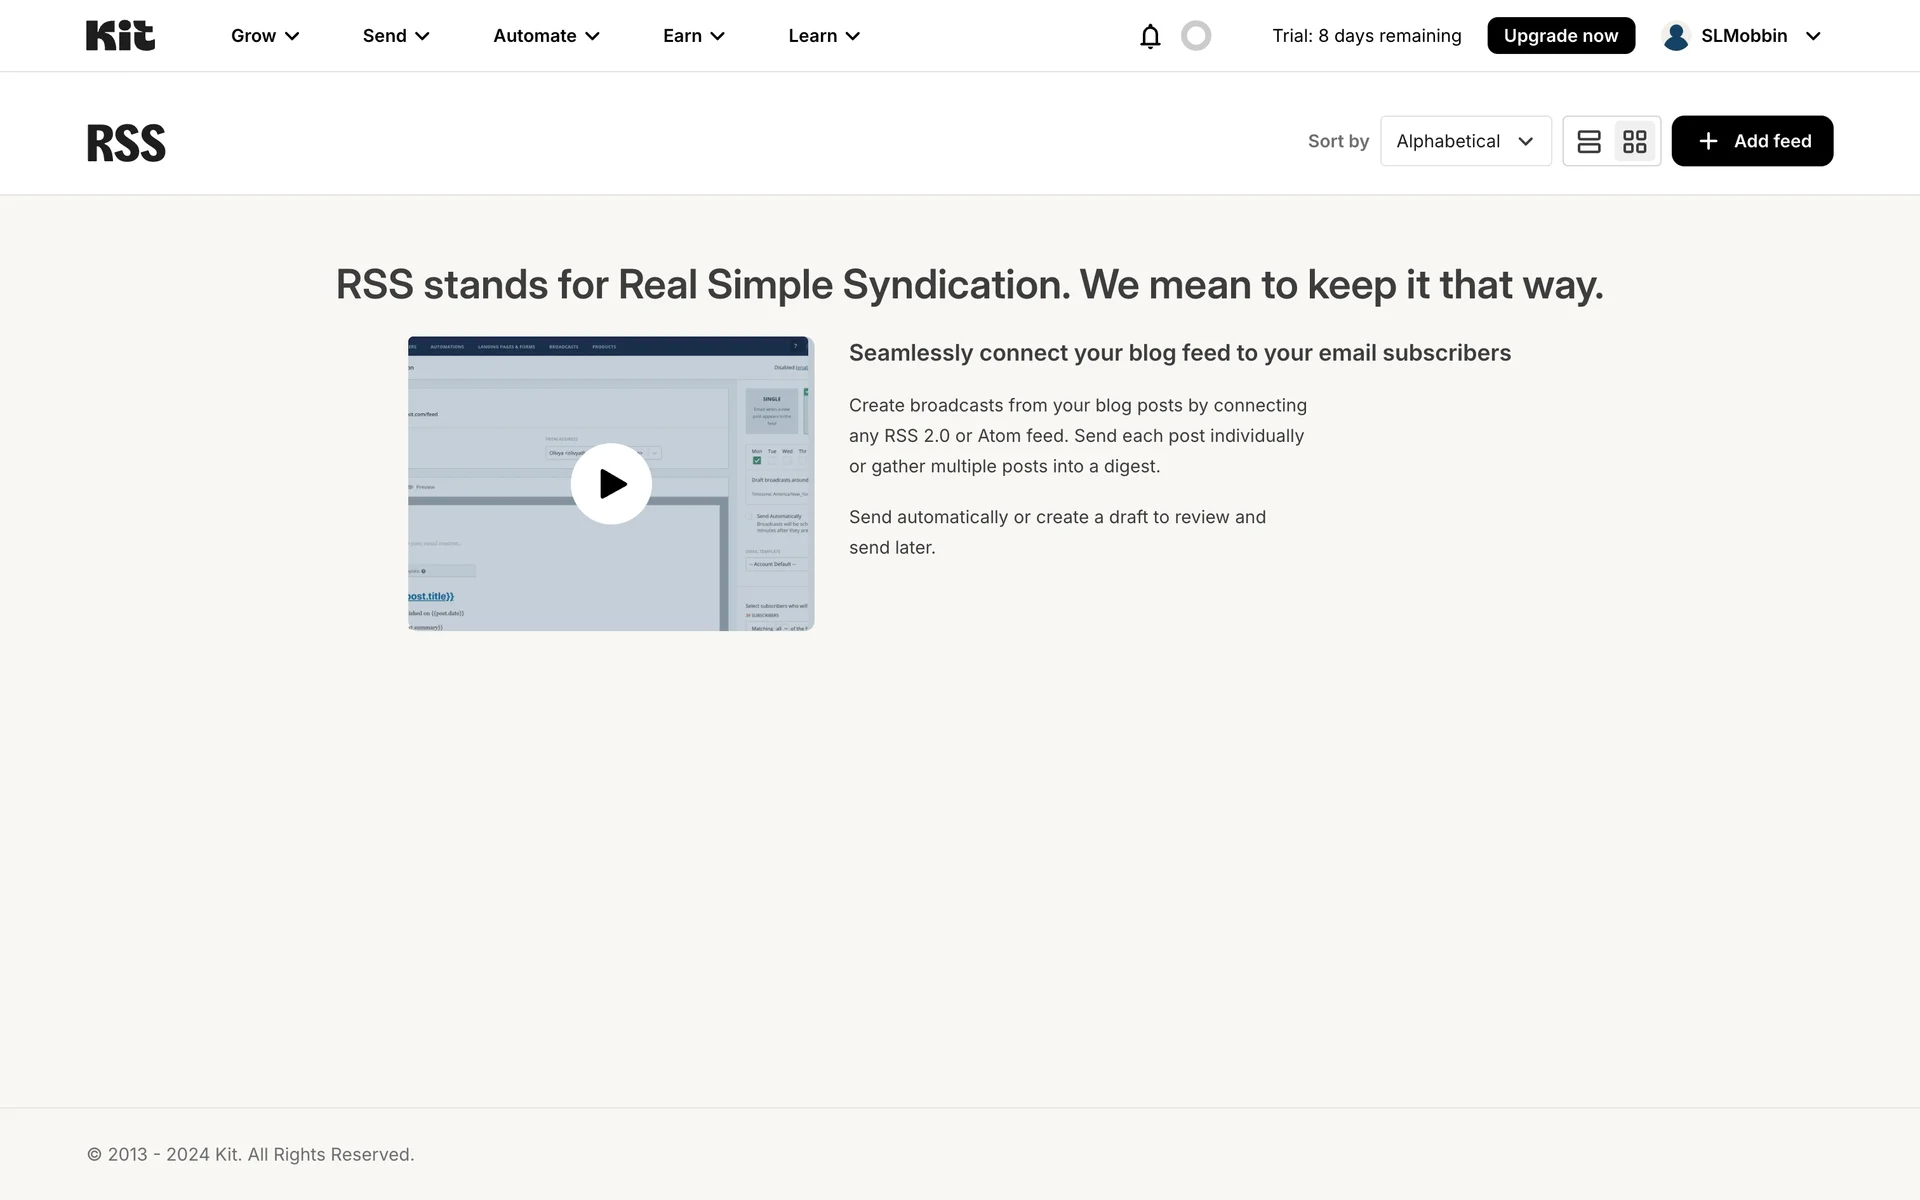Click the plus icon on Add feed
Screen dimensions: 1920x1200
(1708, 141)
